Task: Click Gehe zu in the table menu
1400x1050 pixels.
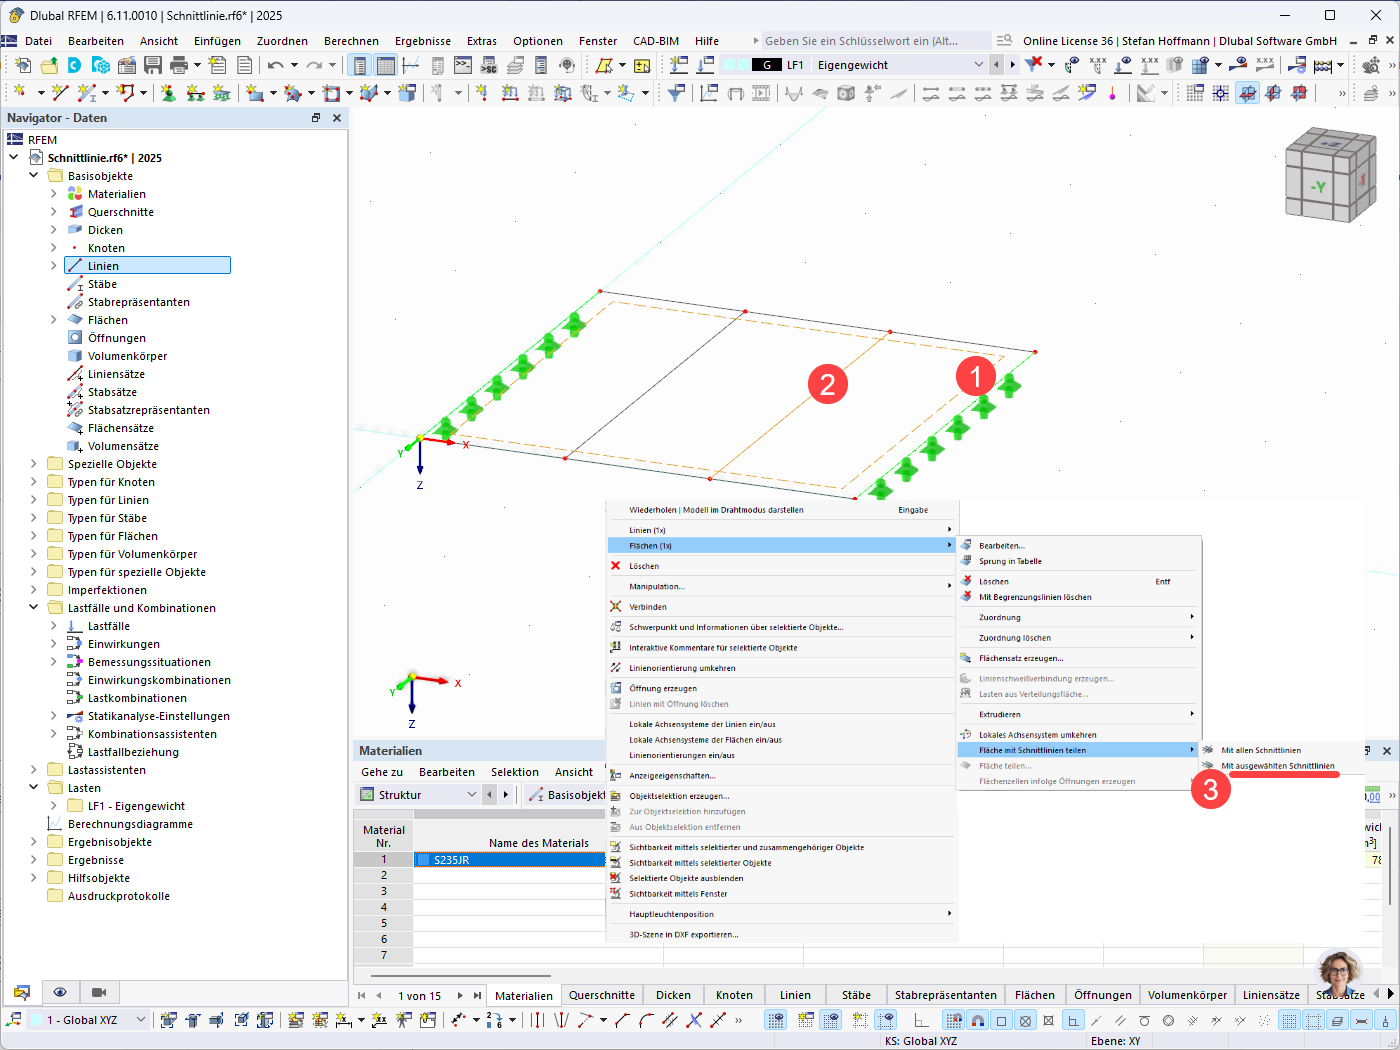Action: point(382,772)
